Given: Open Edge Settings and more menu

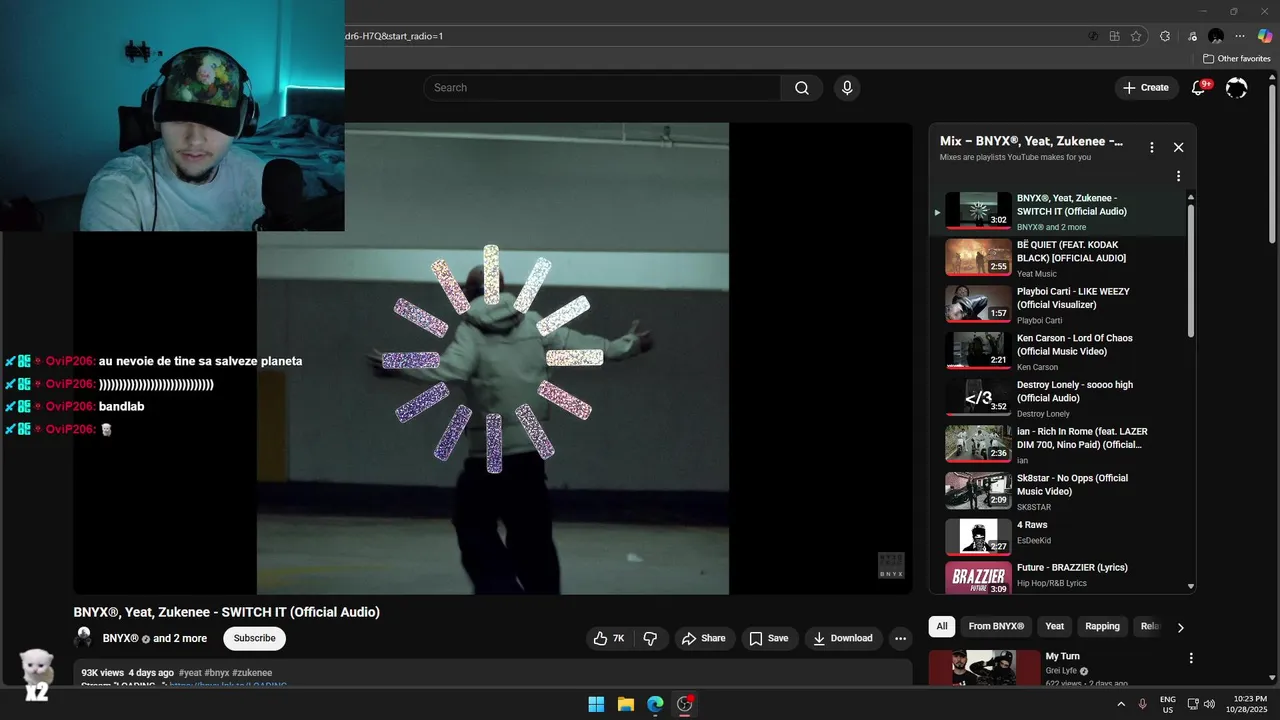Looking at the screenshot, I should [x=1240, y=36].
